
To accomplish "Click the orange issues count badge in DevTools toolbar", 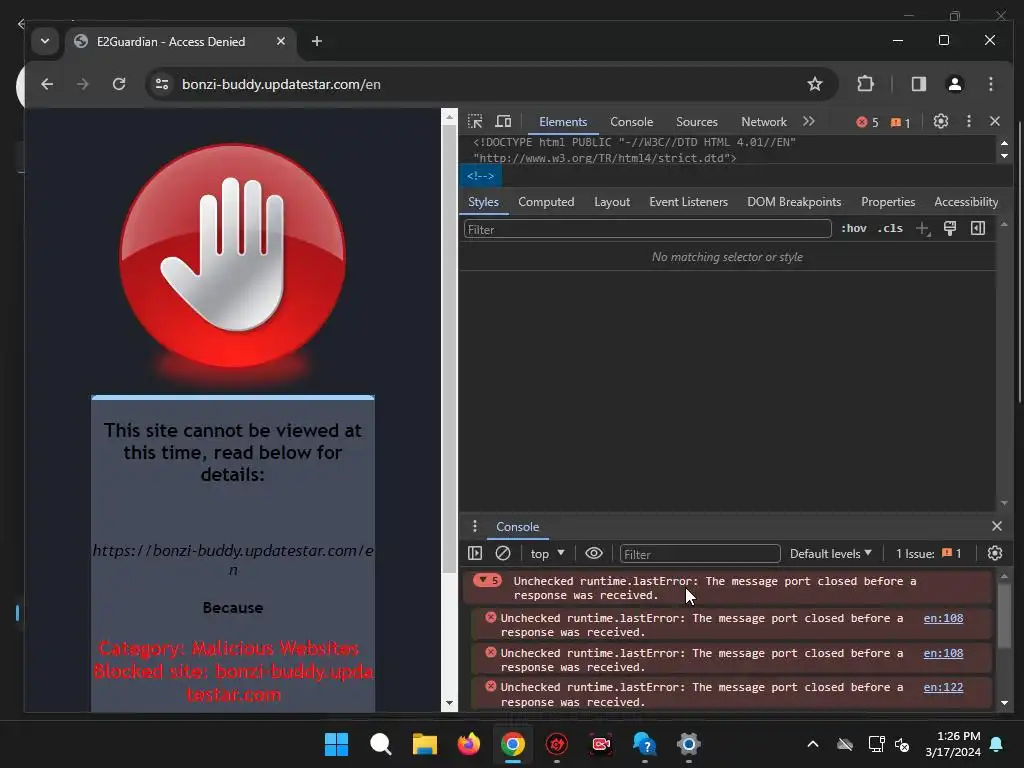I will 901,122.
